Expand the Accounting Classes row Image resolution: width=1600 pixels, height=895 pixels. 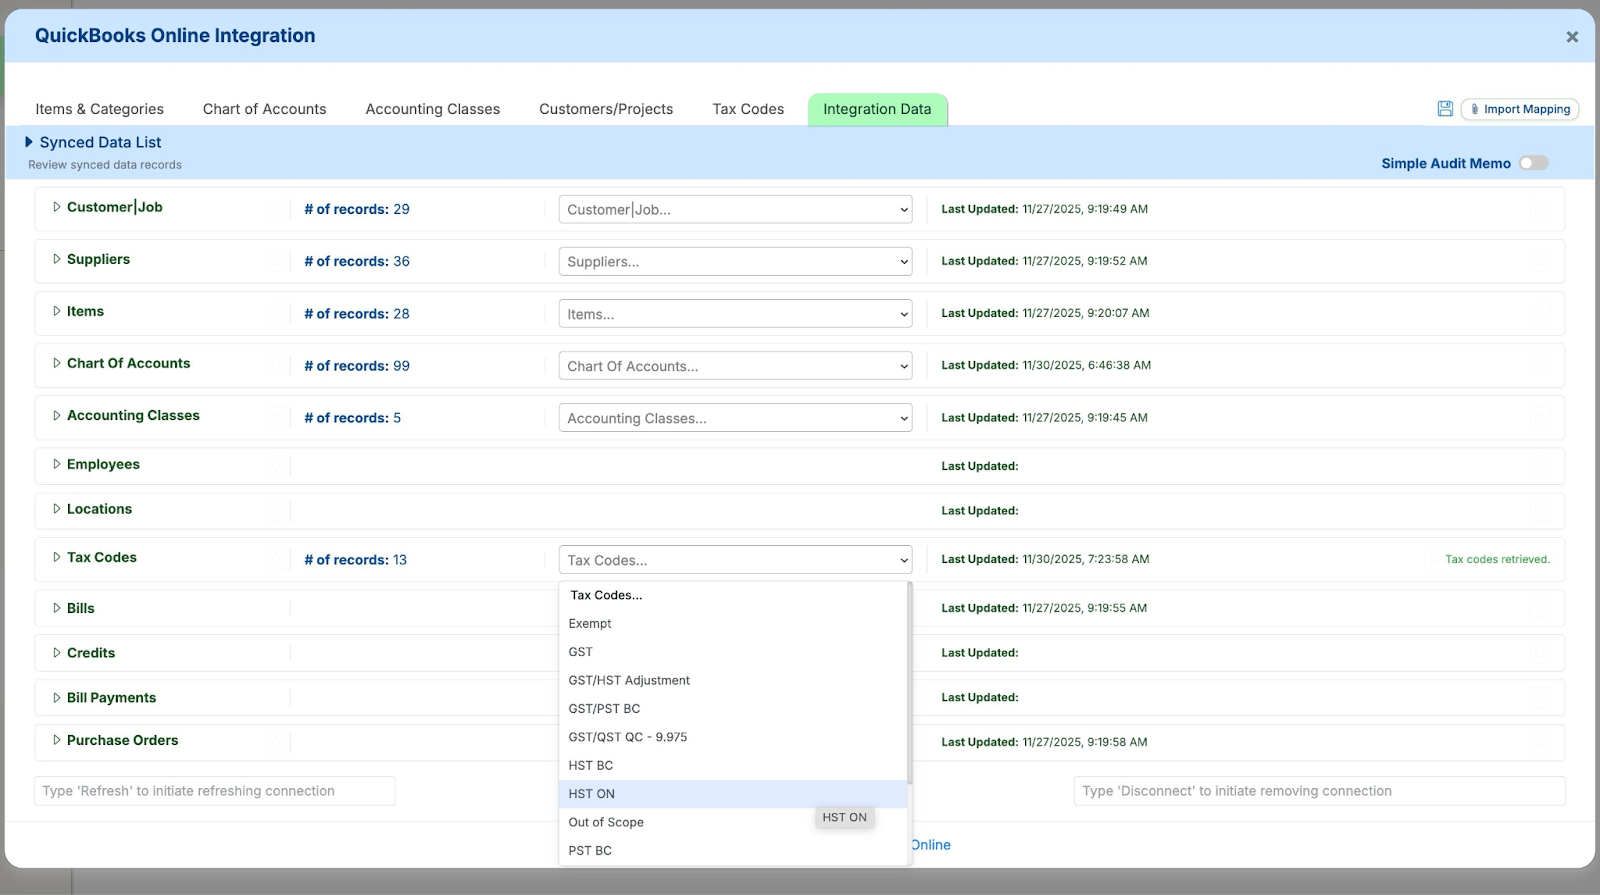pos(57,415)
